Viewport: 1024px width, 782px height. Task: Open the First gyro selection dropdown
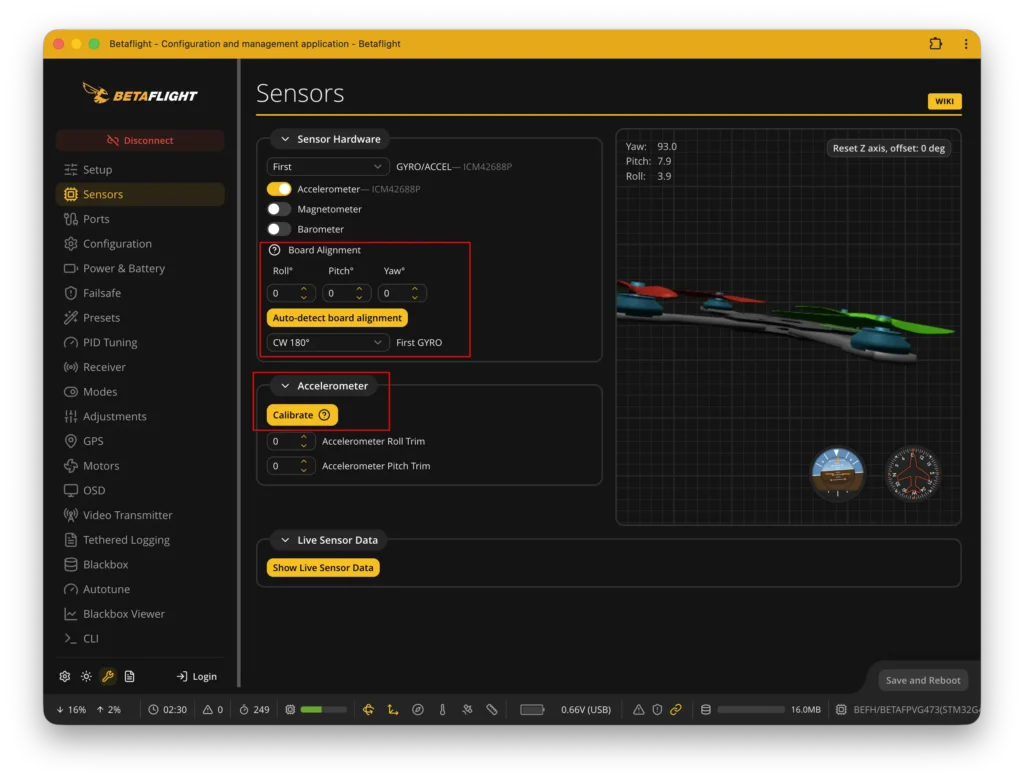(x=328, y=167)
